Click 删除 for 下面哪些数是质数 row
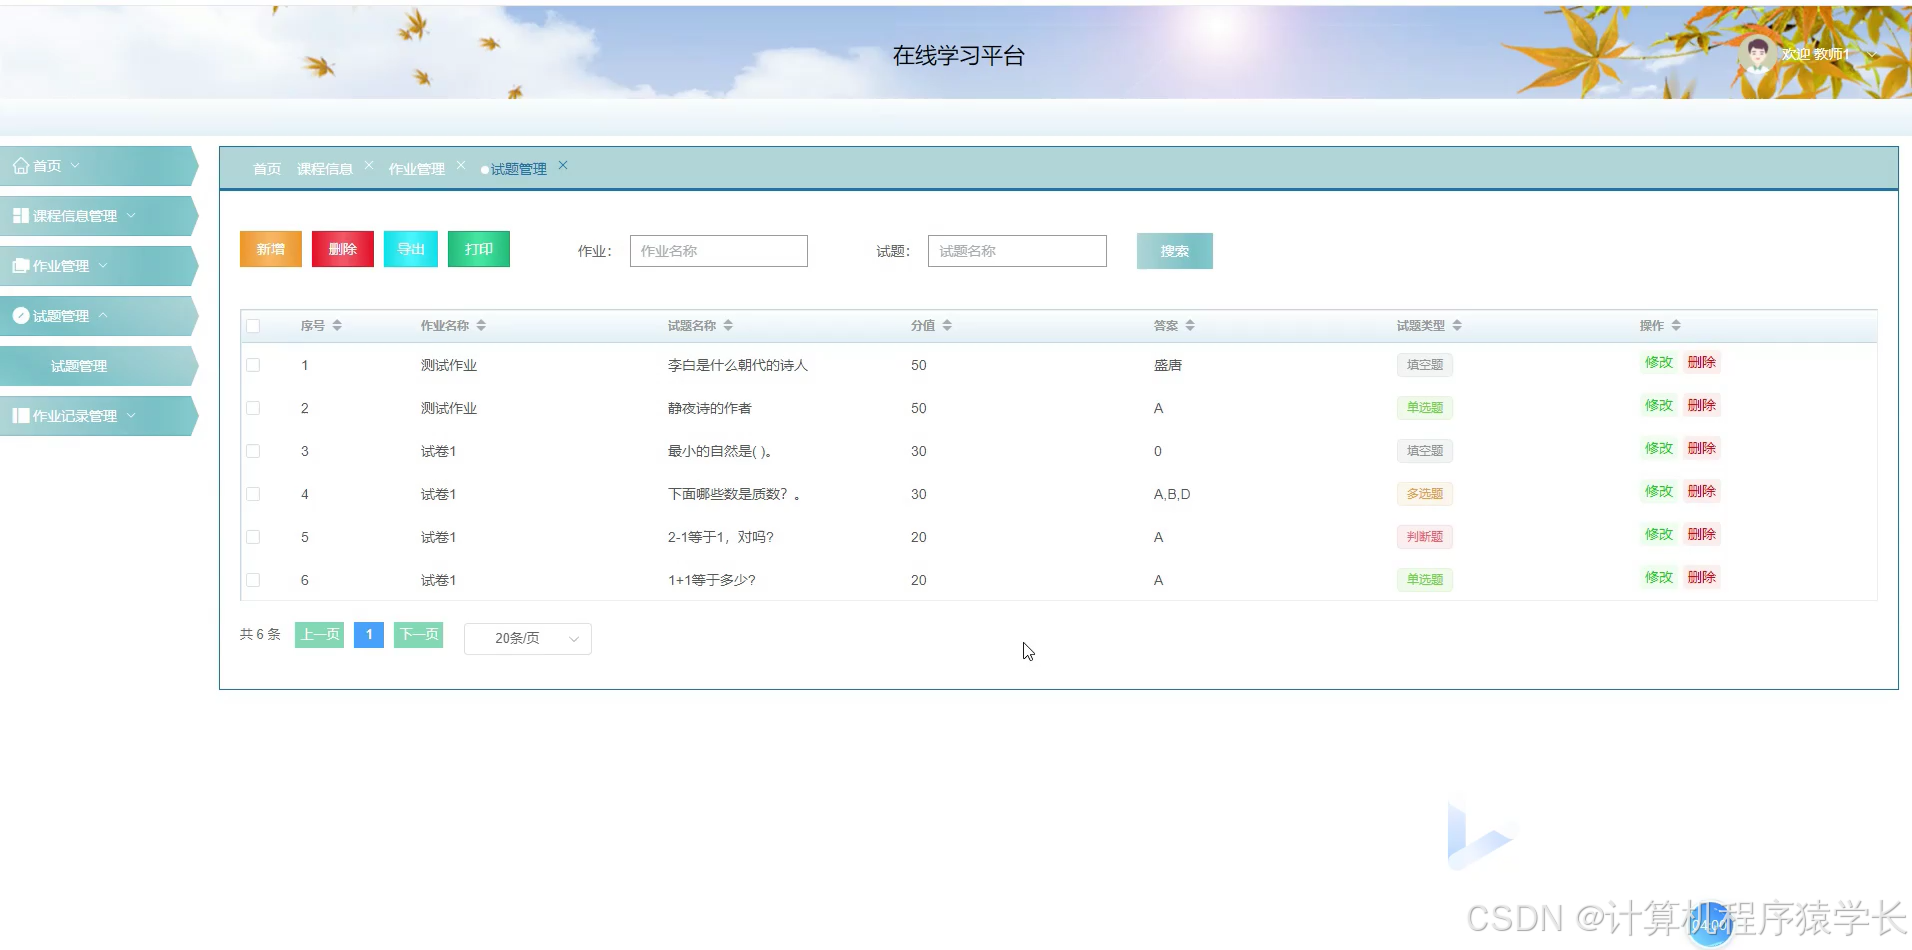 click(1702, 491)
